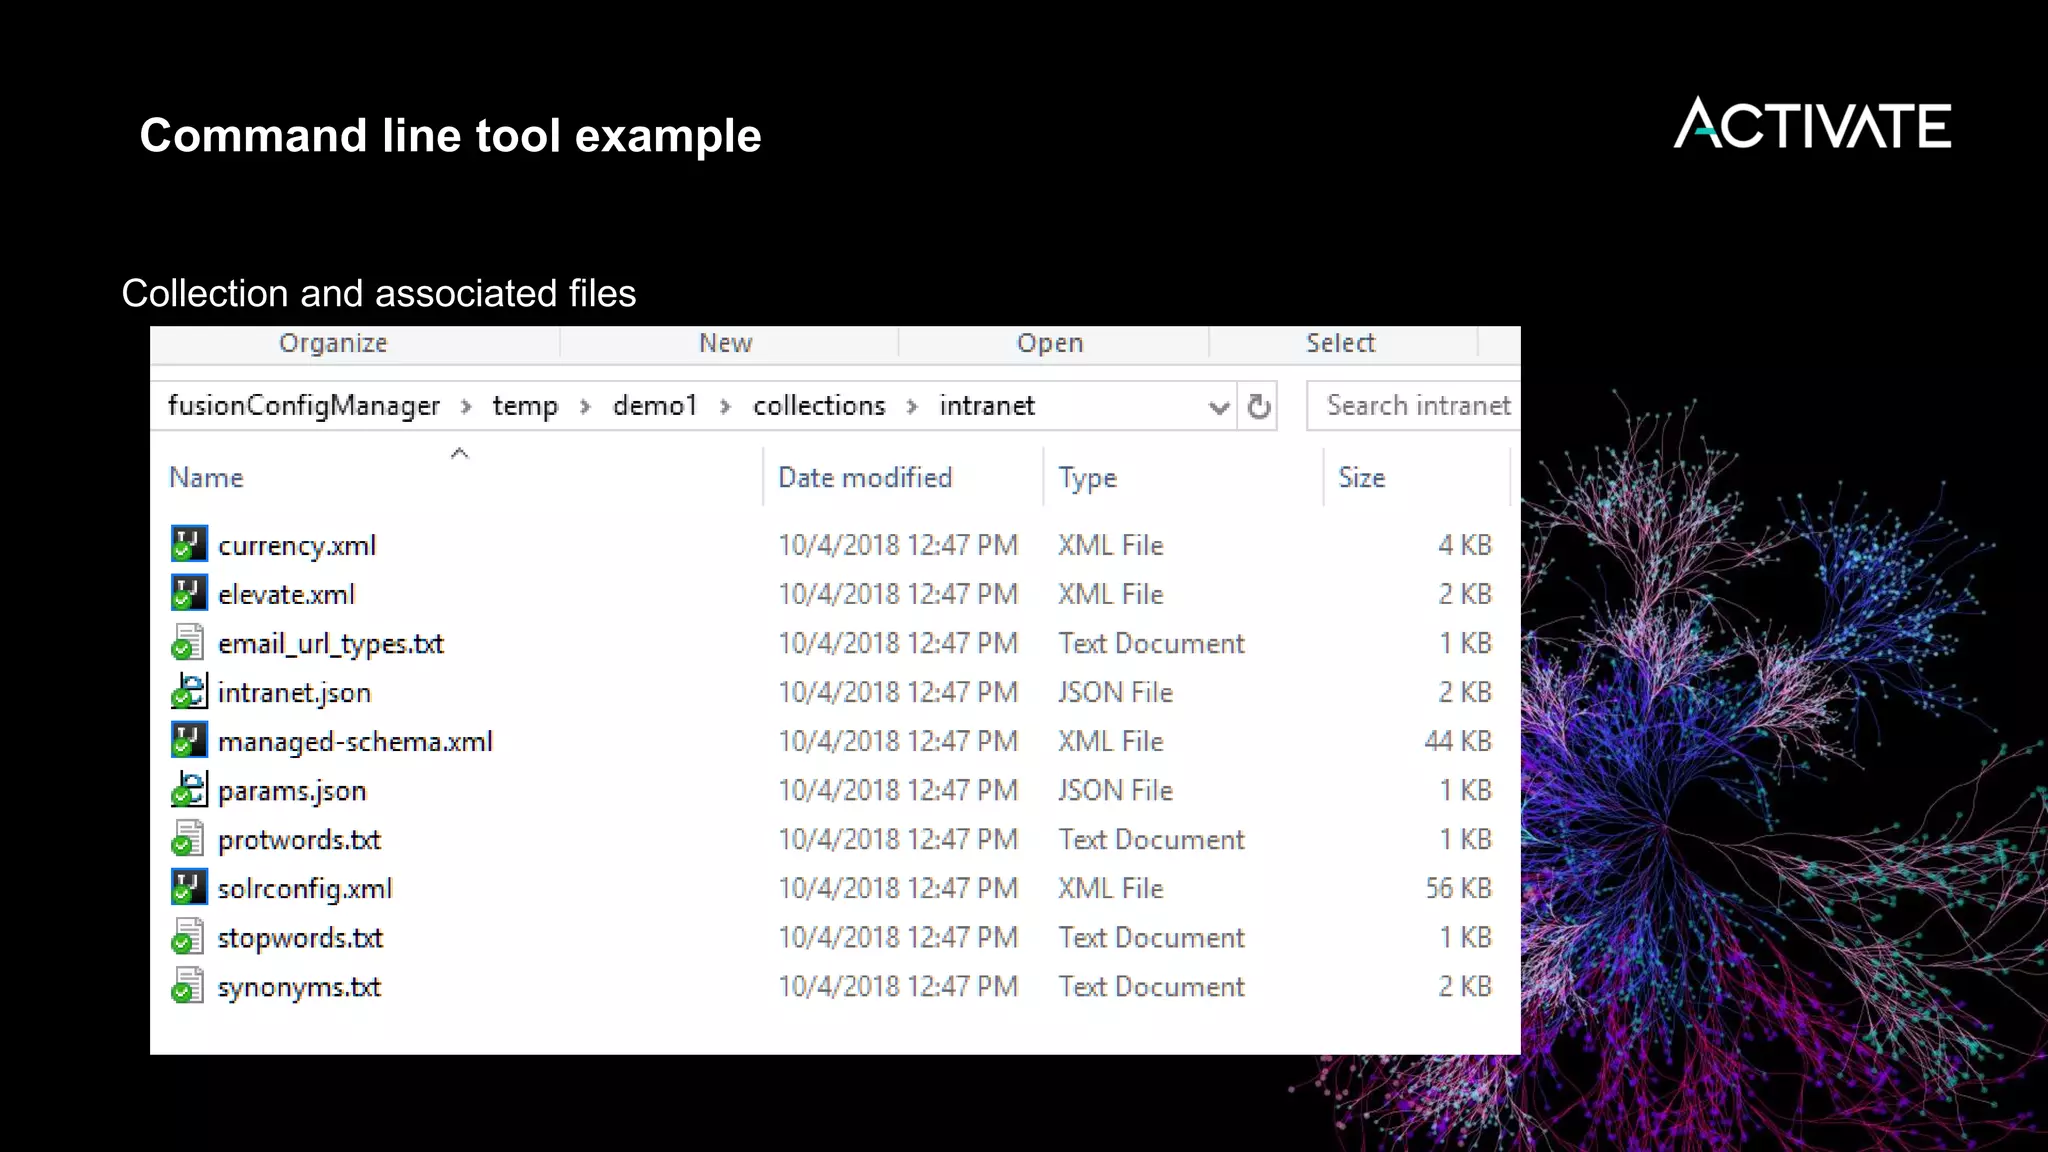The height and width of the screenshot is (1152, 2048).
Task: Select stopwords.txt file name
Action: 300,938
